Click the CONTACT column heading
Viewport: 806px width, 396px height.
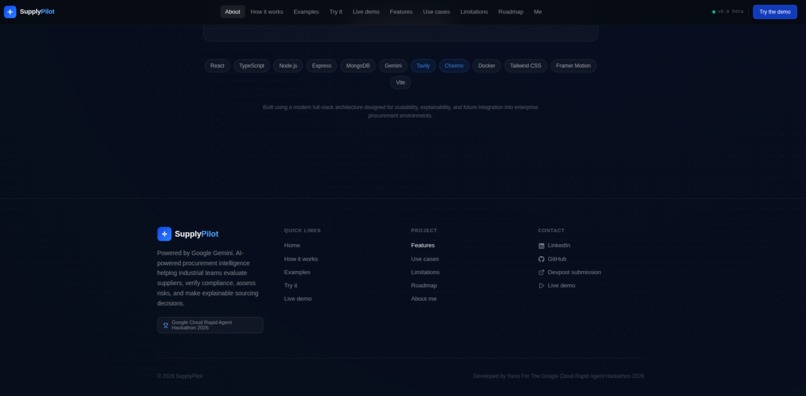[551, 230]
